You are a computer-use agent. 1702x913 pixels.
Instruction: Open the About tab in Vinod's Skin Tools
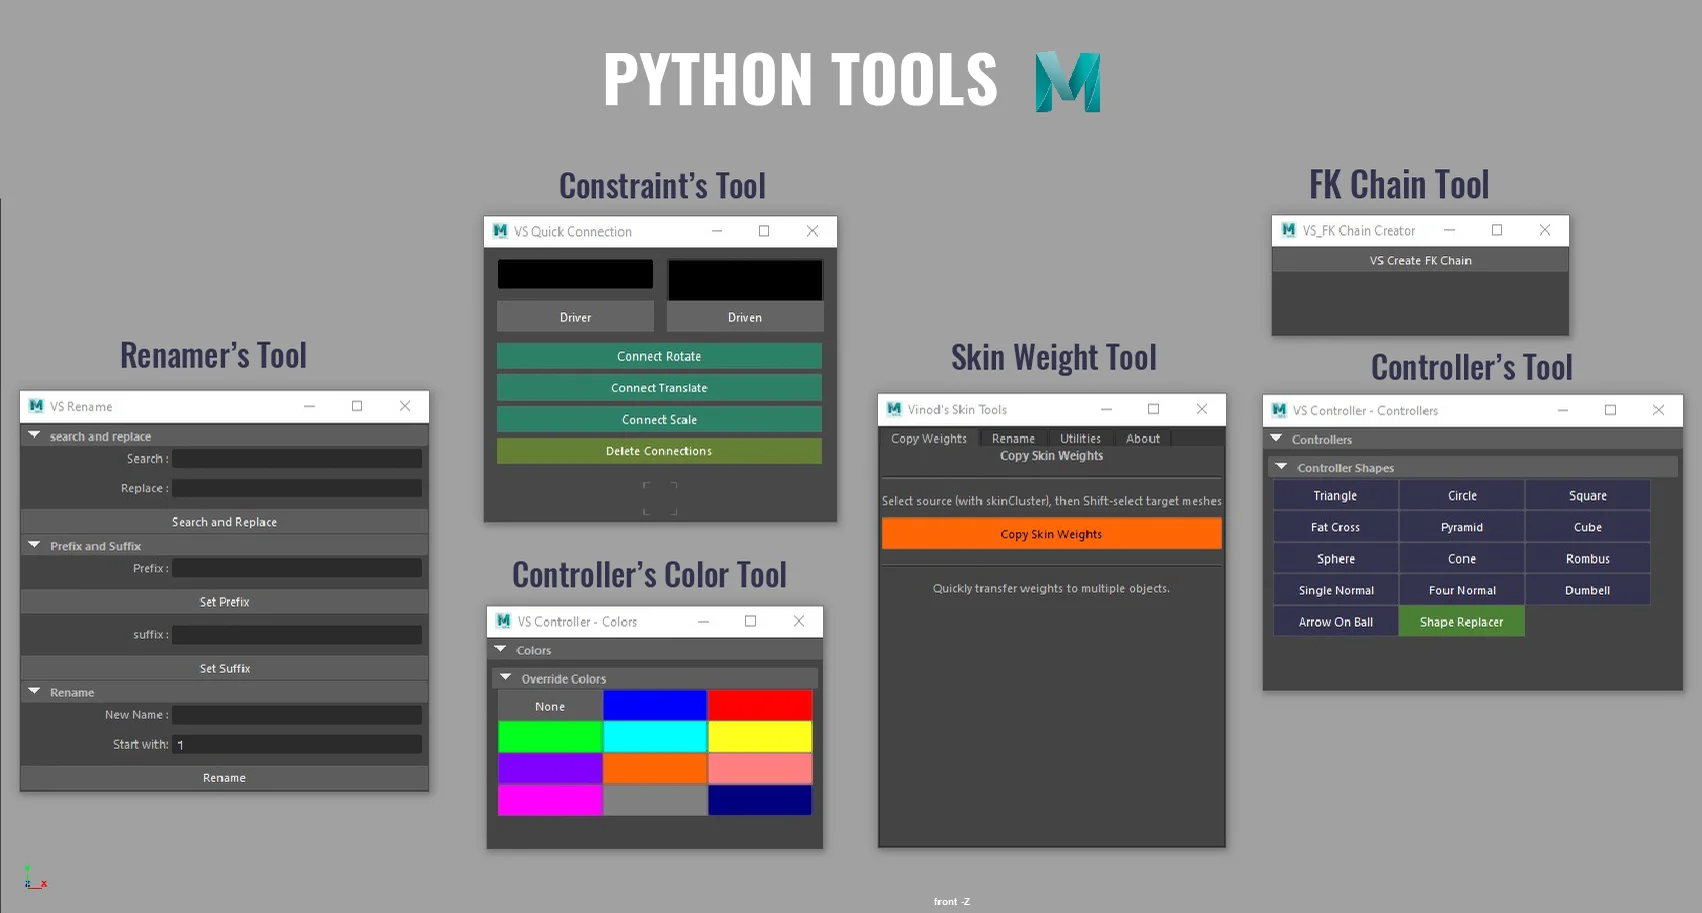point(1142,438)
